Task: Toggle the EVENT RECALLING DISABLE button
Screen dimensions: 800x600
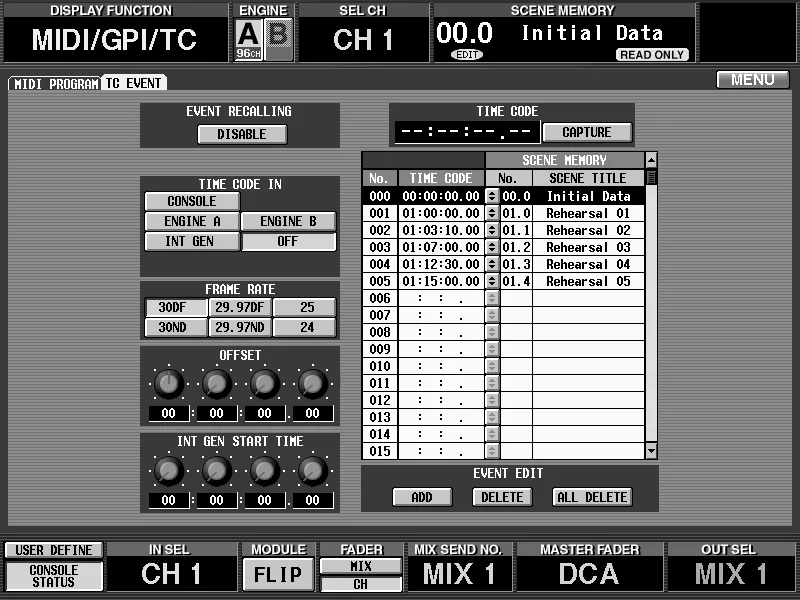Action: coord(242,134)
